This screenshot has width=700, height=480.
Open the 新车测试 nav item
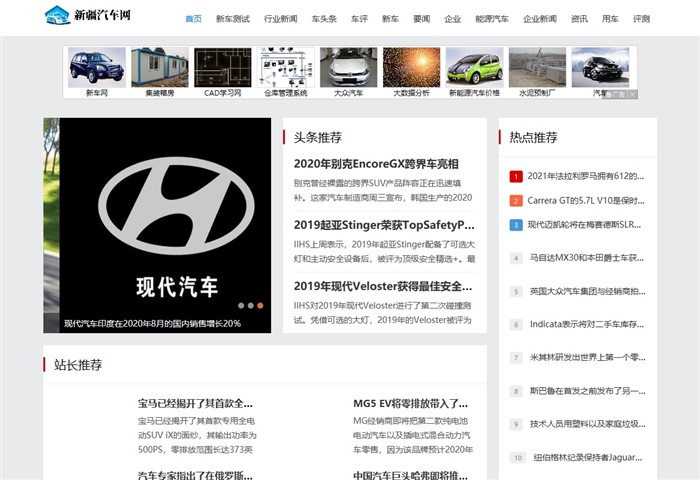[x=233, y=19]
